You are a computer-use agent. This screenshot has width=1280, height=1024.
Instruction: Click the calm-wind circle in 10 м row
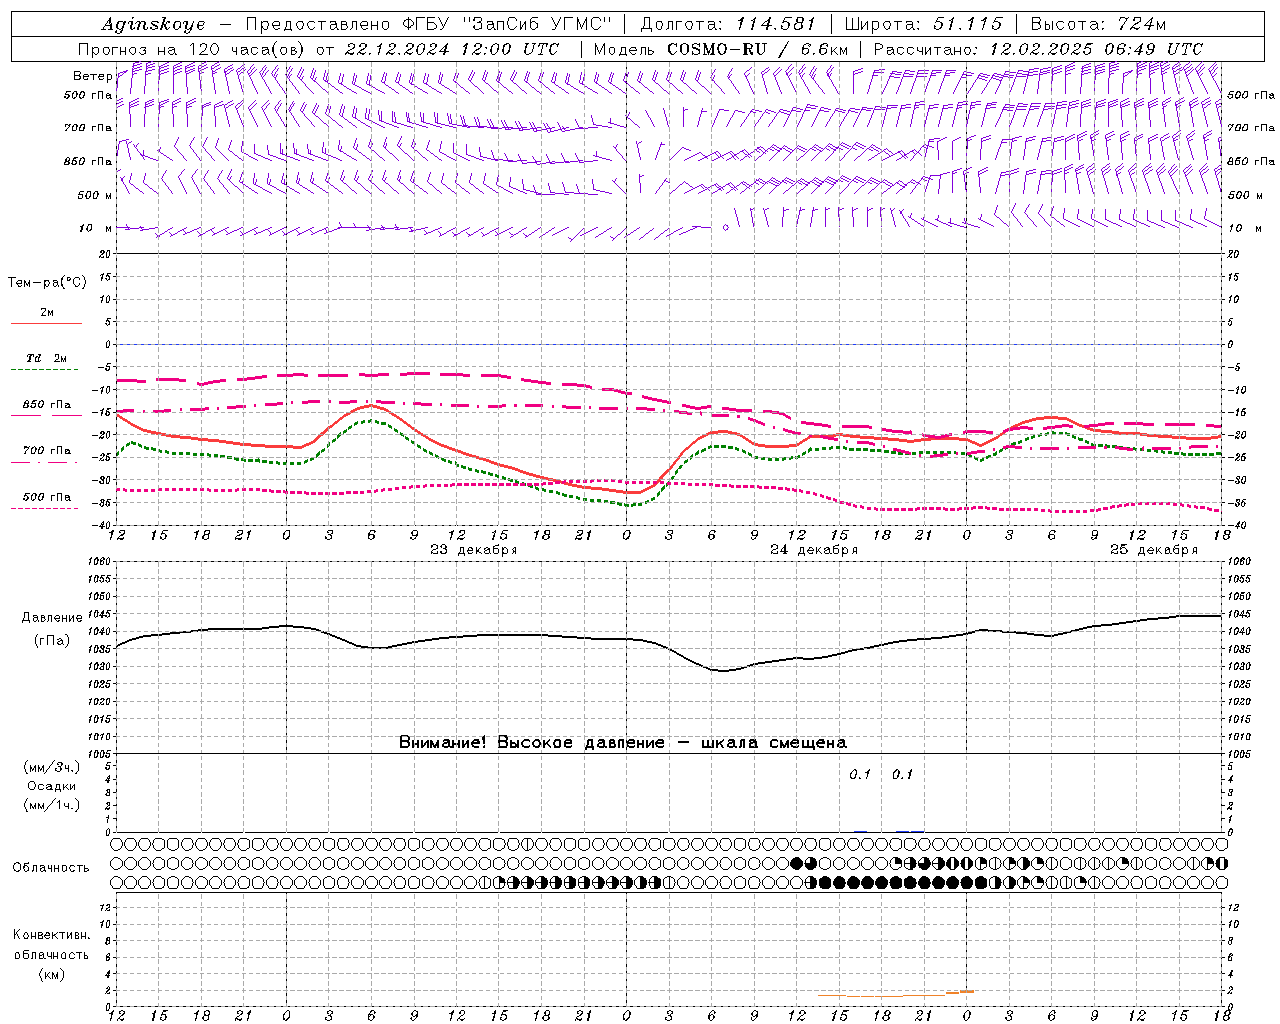click(x=726, y=227)
